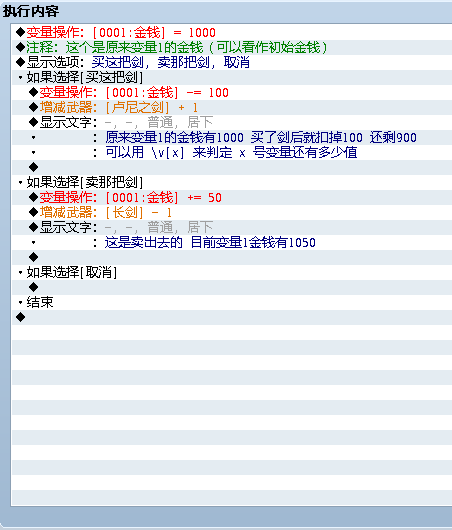This screenshot has width=452, height=530.
Task: Select empty diamond line below 这是卖出去的 text
Action: 232,257
